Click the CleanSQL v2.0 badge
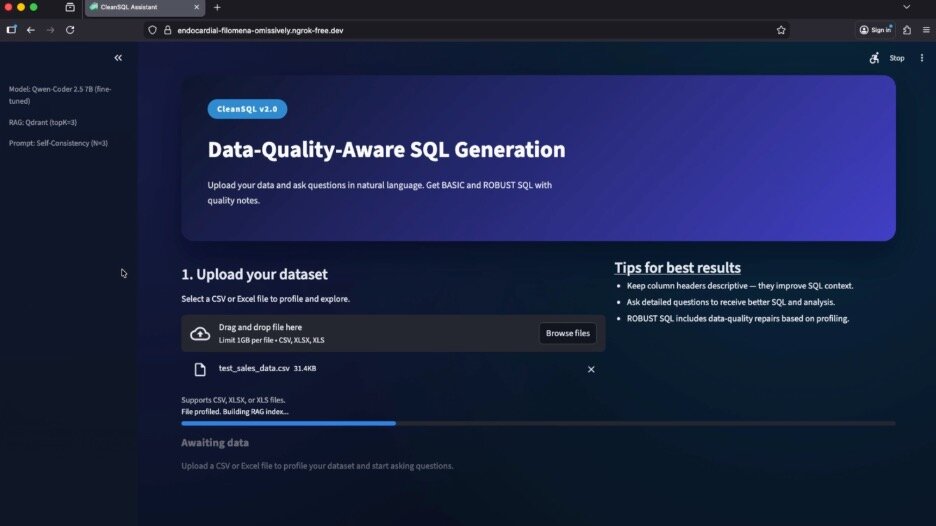 point(247,109)
